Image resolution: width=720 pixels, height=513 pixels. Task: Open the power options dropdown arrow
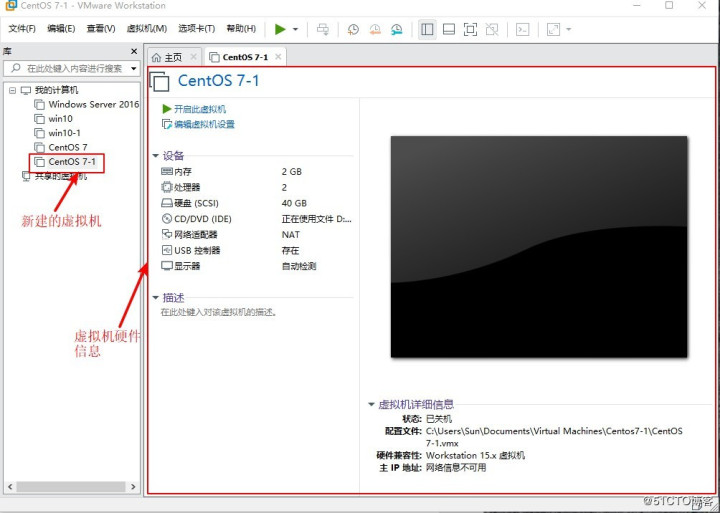tap(295, 29)
